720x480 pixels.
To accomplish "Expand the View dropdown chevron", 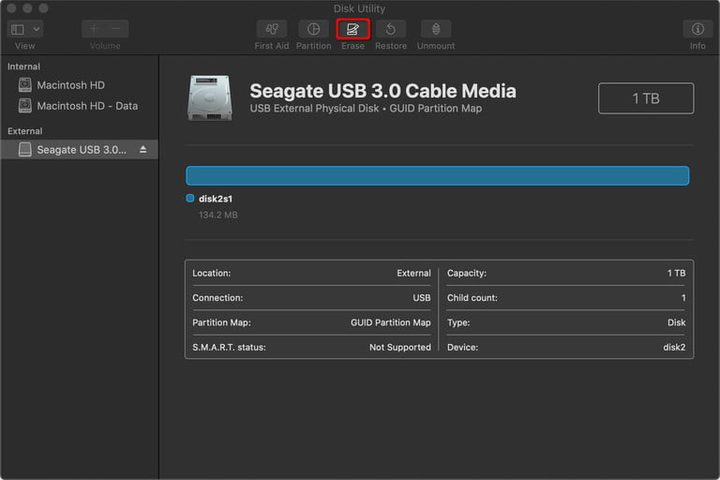I will (36, 29).
